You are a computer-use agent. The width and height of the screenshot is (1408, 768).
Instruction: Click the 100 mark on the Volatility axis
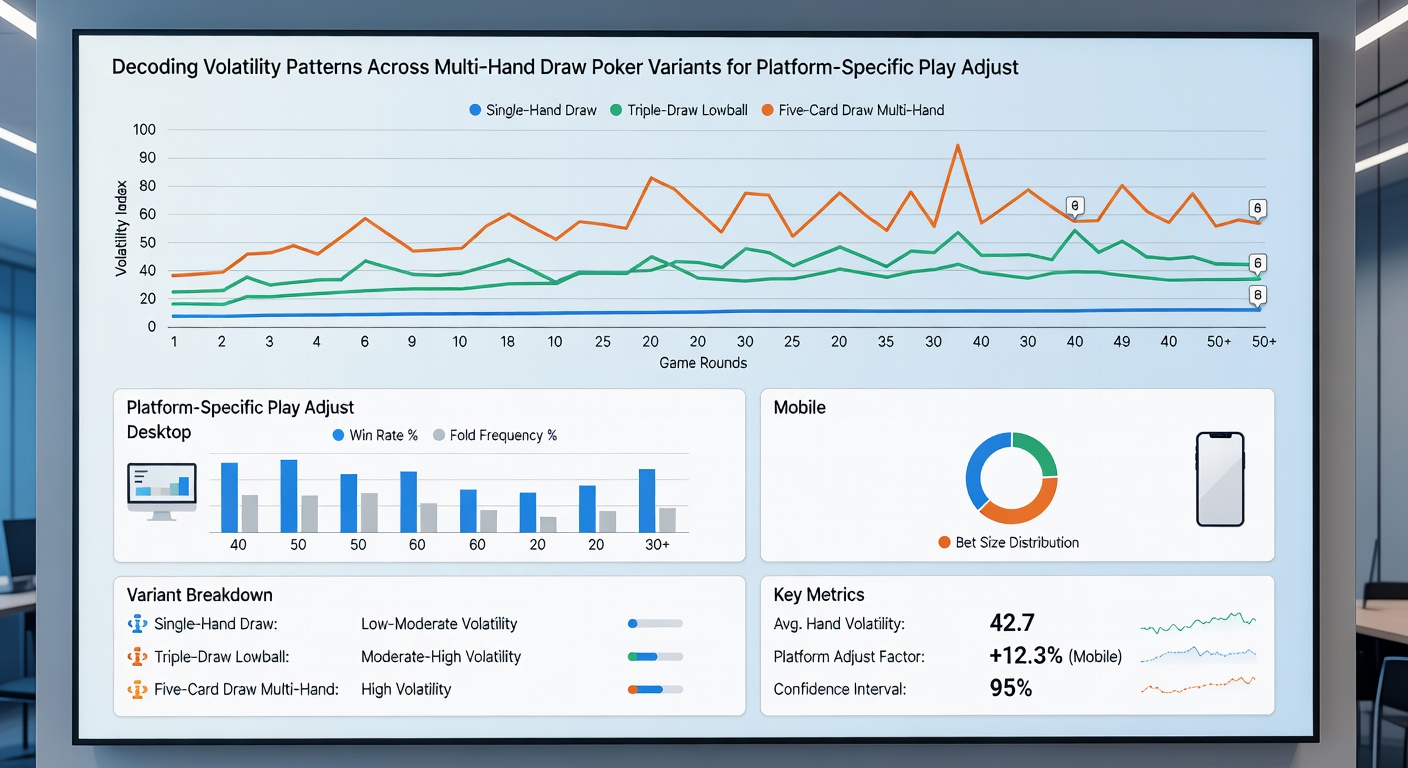tap(144, 130)
